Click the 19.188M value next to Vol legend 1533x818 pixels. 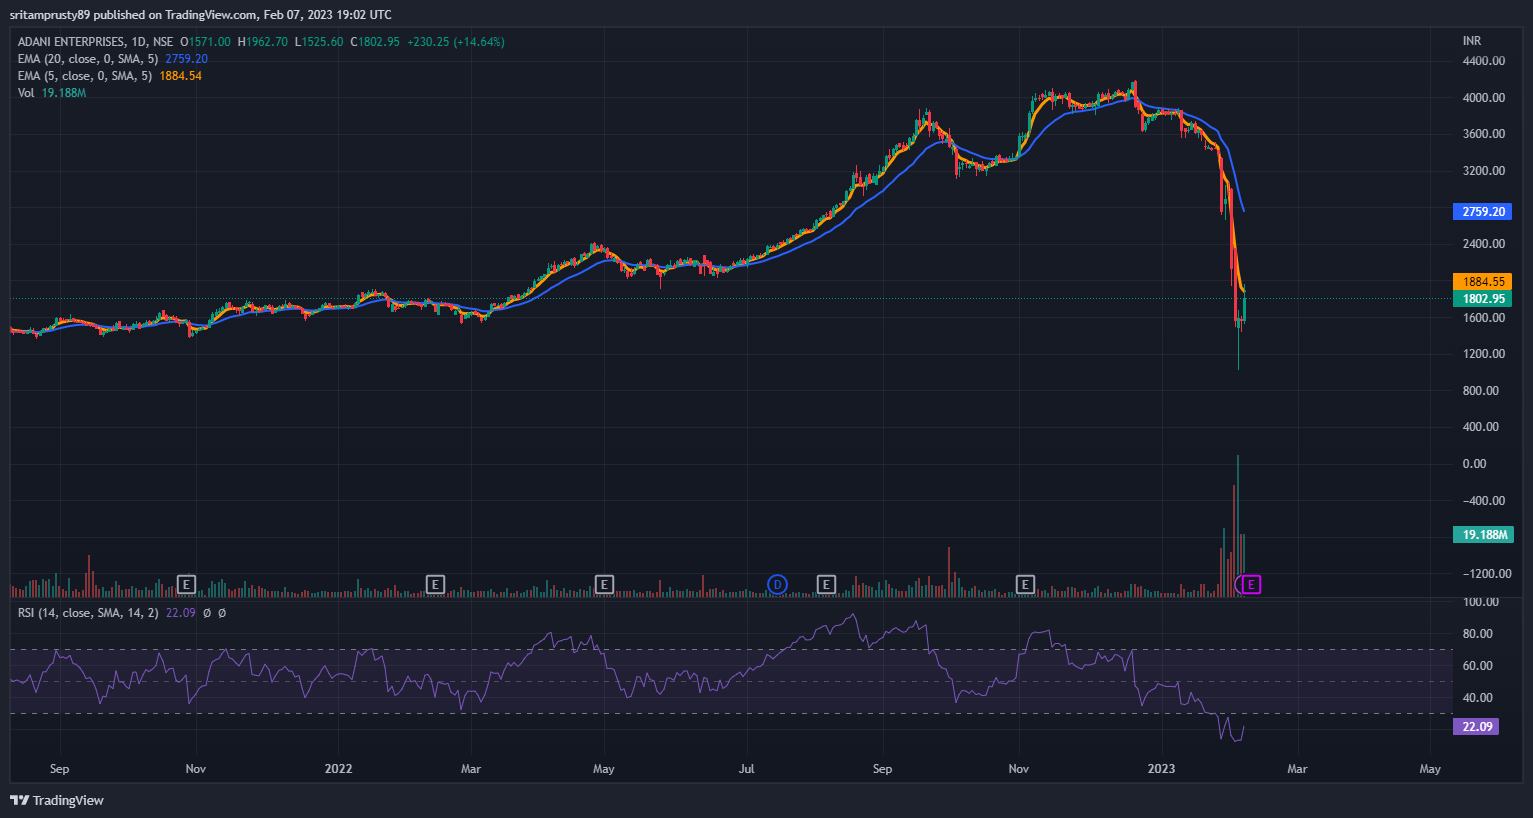(x=64, y=93)
